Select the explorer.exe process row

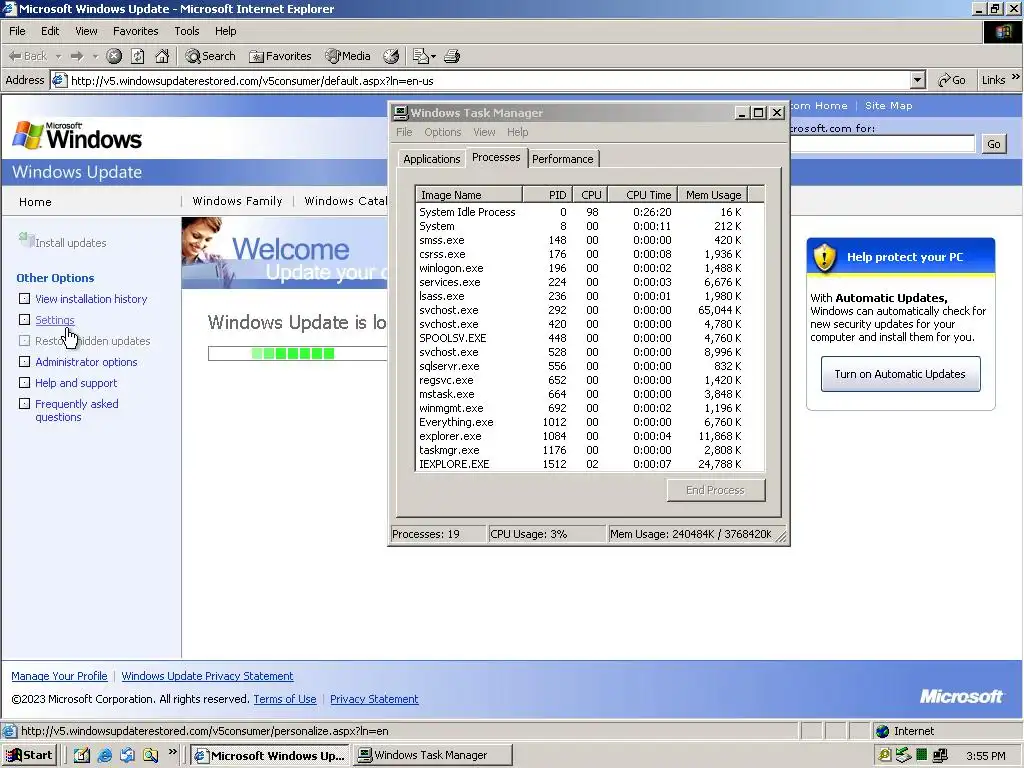589,436
